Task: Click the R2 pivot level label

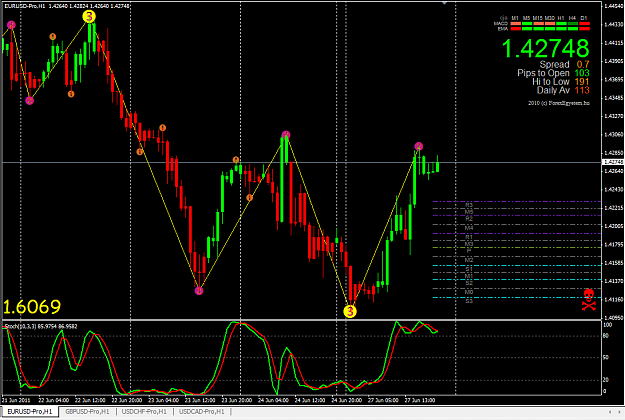Action: point(469,218)
